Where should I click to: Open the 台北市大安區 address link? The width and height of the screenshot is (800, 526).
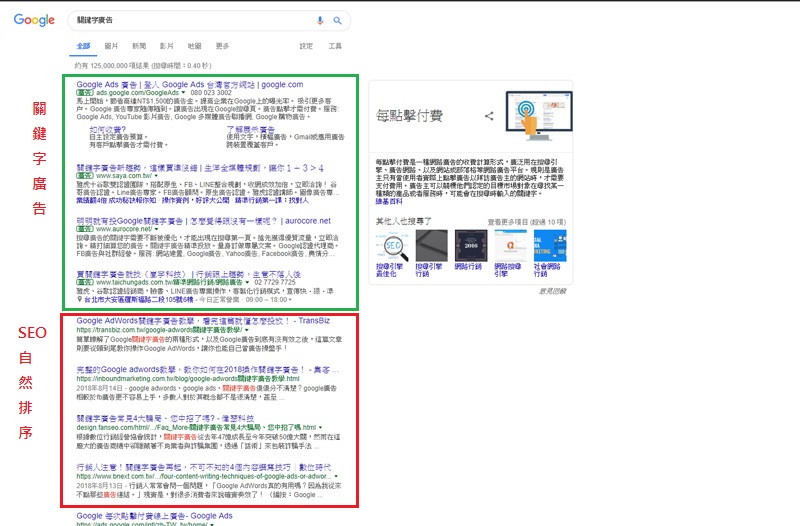138,299
